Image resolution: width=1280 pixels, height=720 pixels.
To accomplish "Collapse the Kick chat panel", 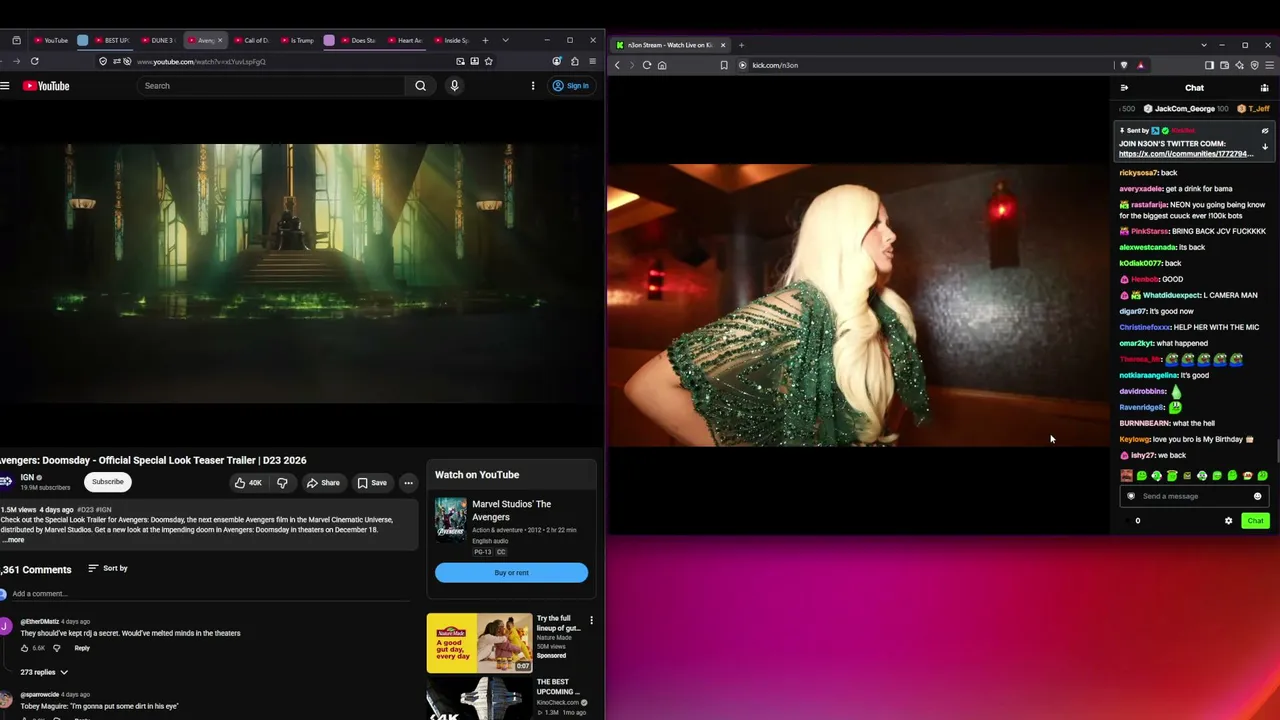I will point(1124,88).
